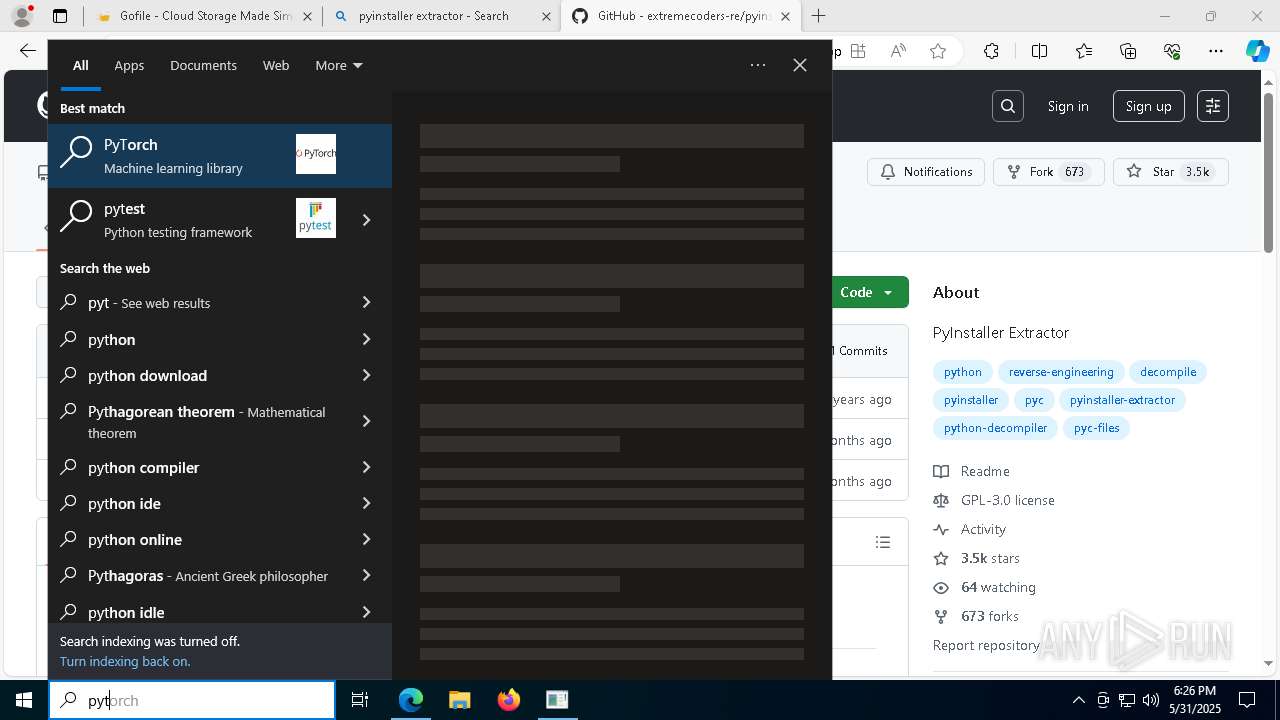The width and height of the screenshot is (1280, 720).
Task: Add this page to favorites star
Action: coord(938,51)
